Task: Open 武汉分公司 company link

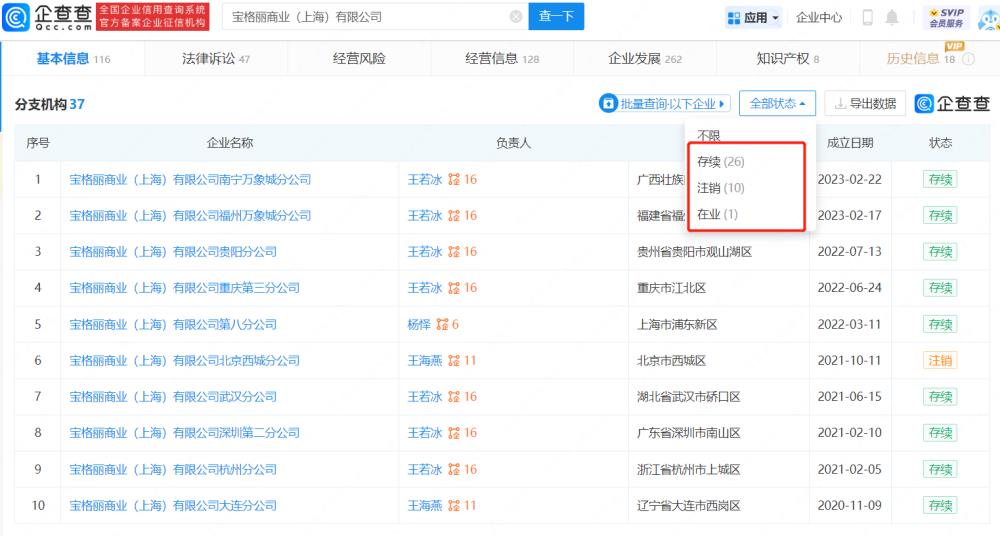Action: point(173,396)
